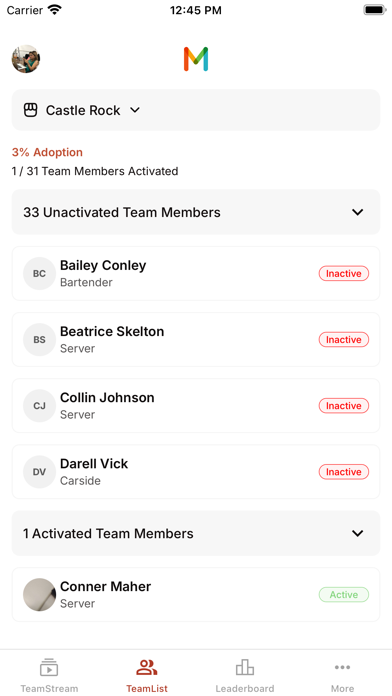Screen dimensions: 392x696
Task: Tap the TeamList people icon
Action: click(147, 667)
